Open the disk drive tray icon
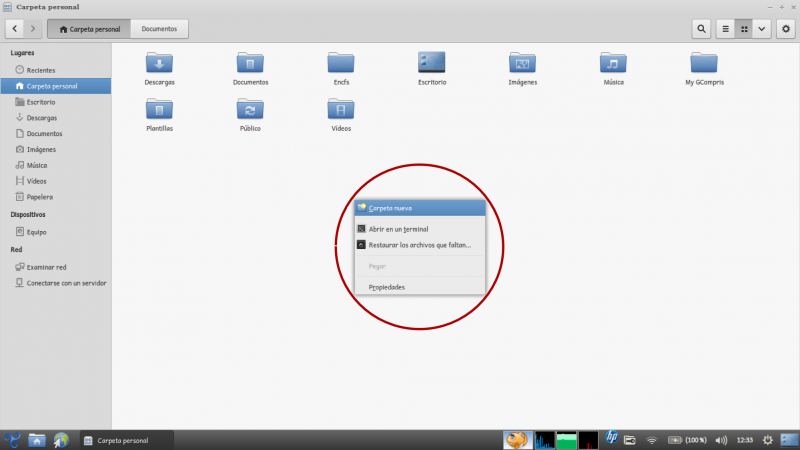 click(630, 440)
